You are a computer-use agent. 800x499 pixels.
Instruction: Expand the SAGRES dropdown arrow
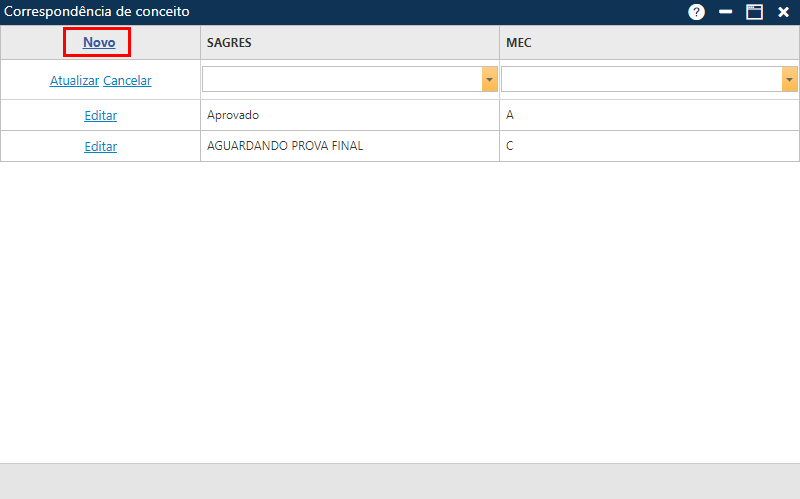489,79
